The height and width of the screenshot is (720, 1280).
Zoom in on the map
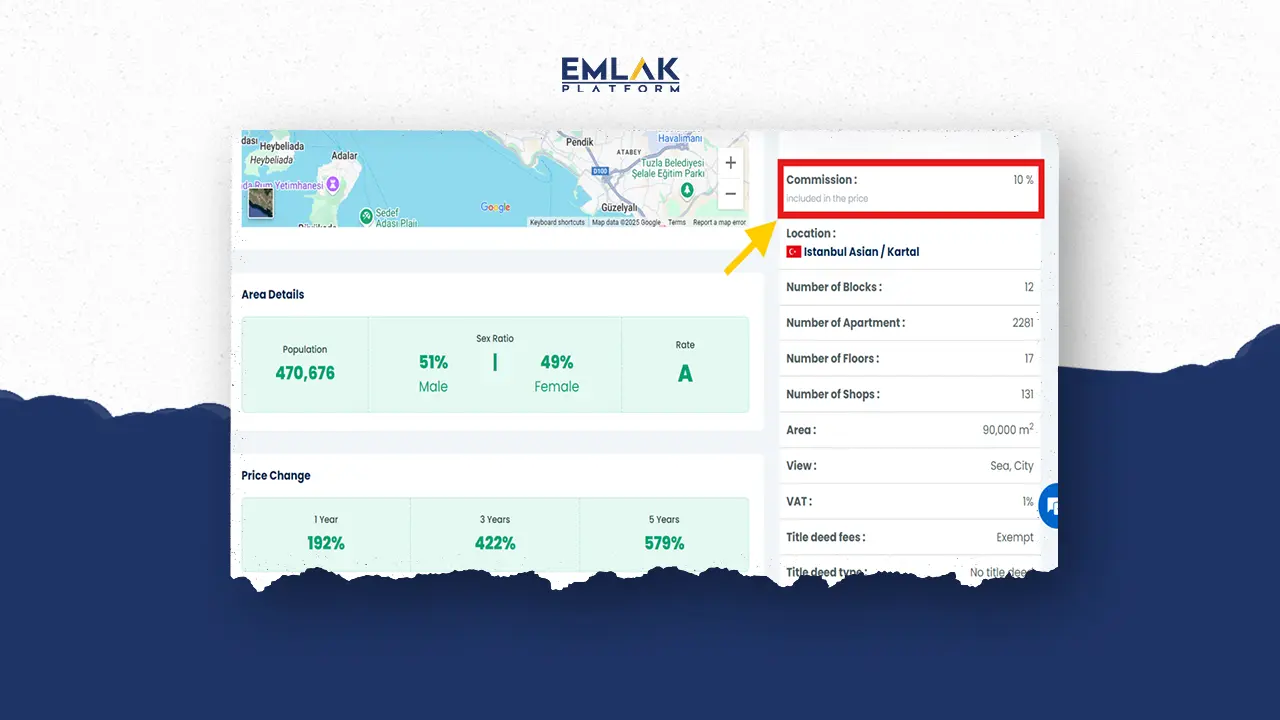tap(731, 163)
